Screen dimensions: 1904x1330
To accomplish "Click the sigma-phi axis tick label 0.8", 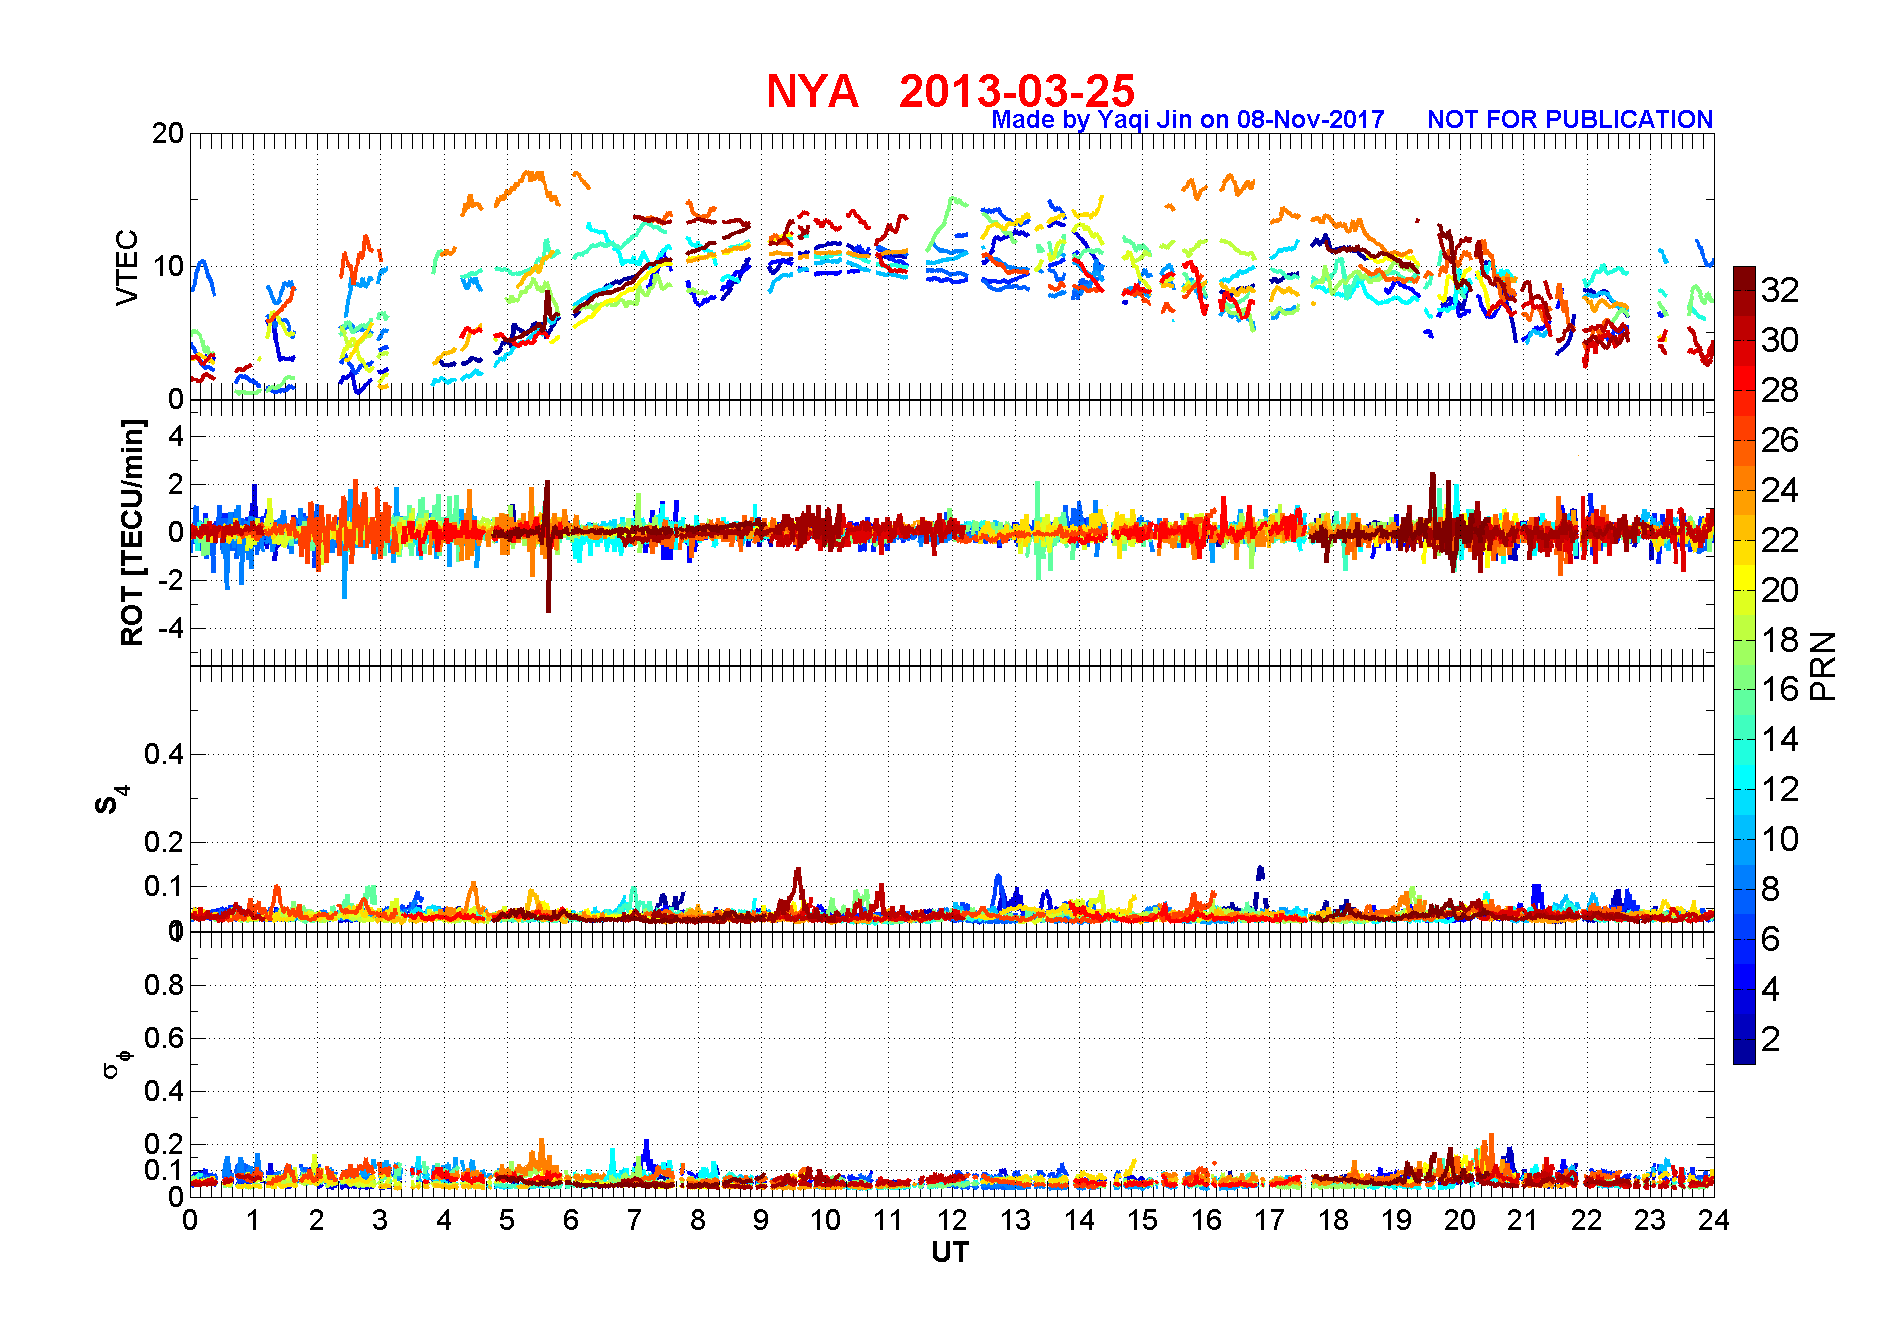I will [x=165, y=985].
